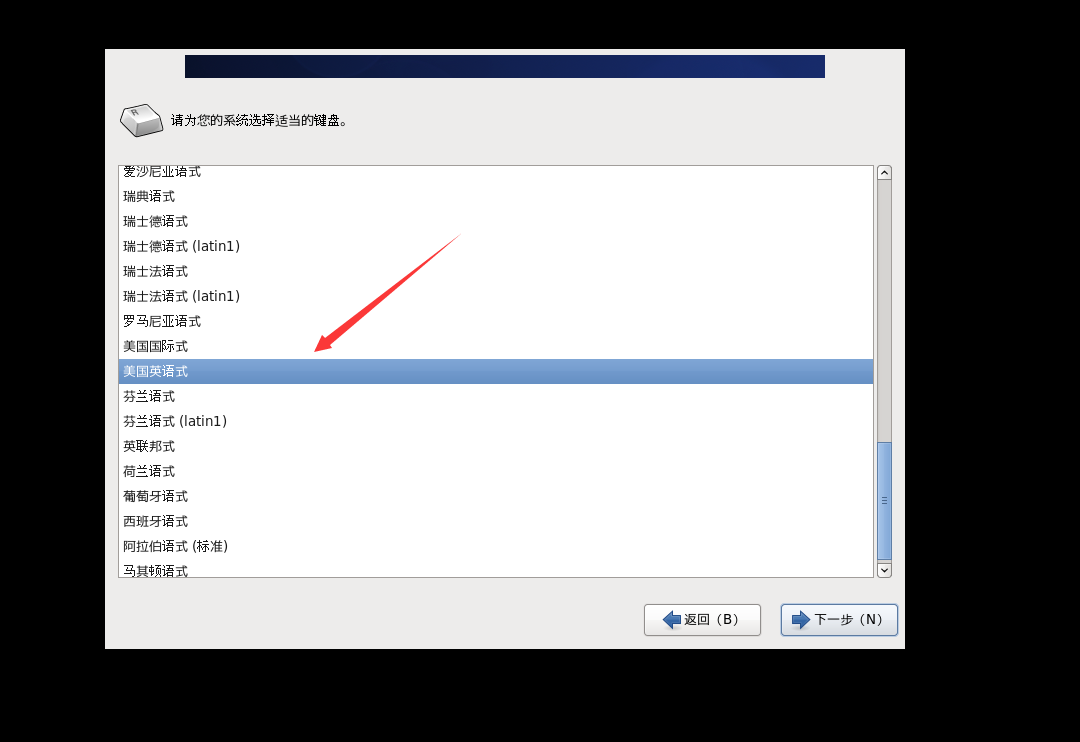Pick 瑞士法语式 (latin1) from the list
Image resolution: width=1080 pixels, height=742 pixels.
(496, 296)
